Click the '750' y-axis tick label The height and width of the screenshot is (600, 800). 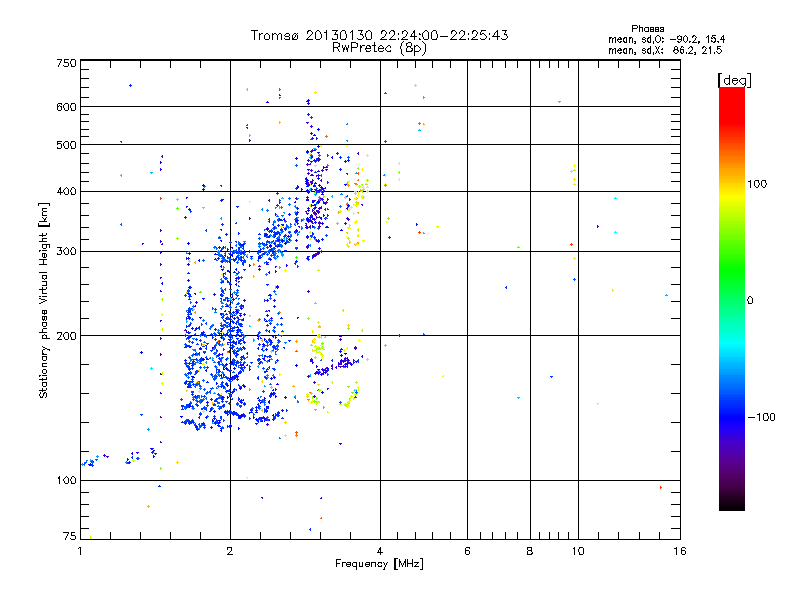pyautogui.click(x=66, y=63)
